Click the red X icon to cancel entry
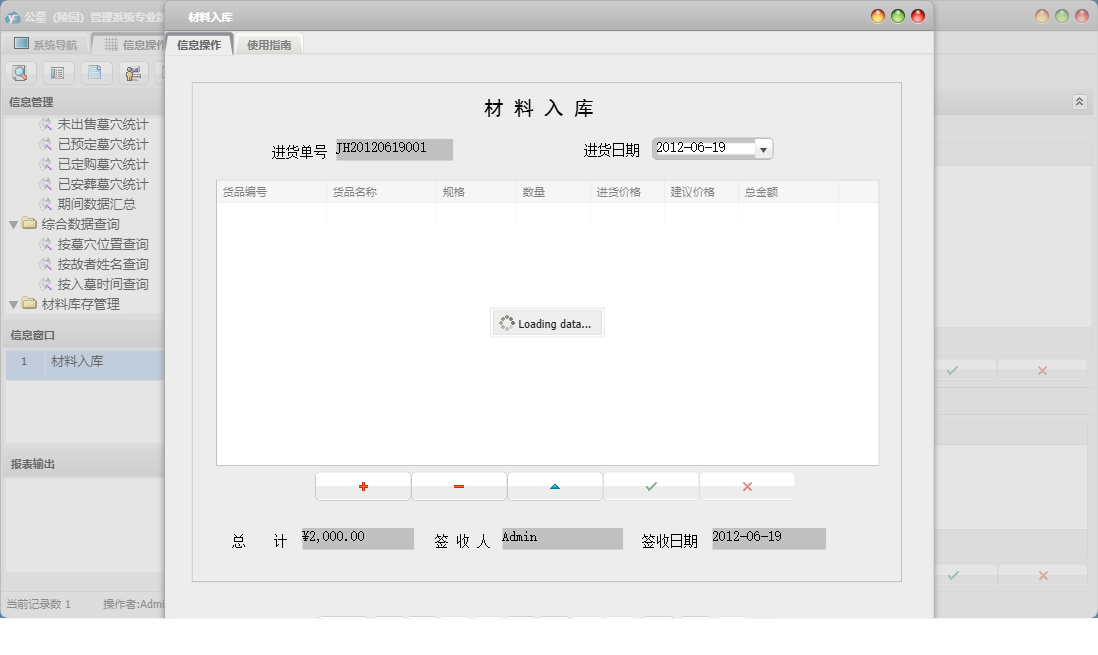 (x=746, y=486)
